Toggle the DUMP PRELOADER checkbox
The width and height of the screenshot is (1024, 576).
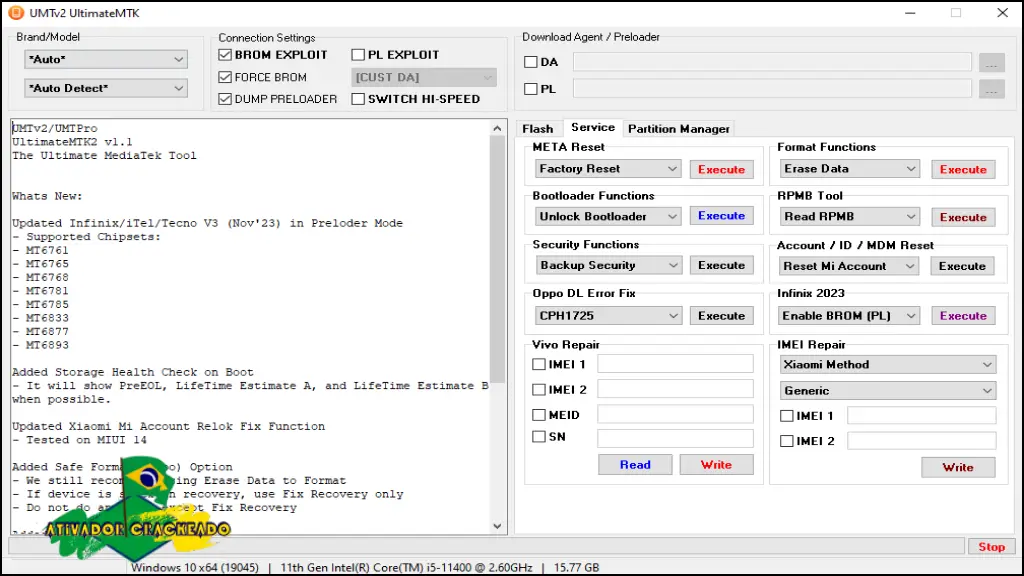pos(225,99)
